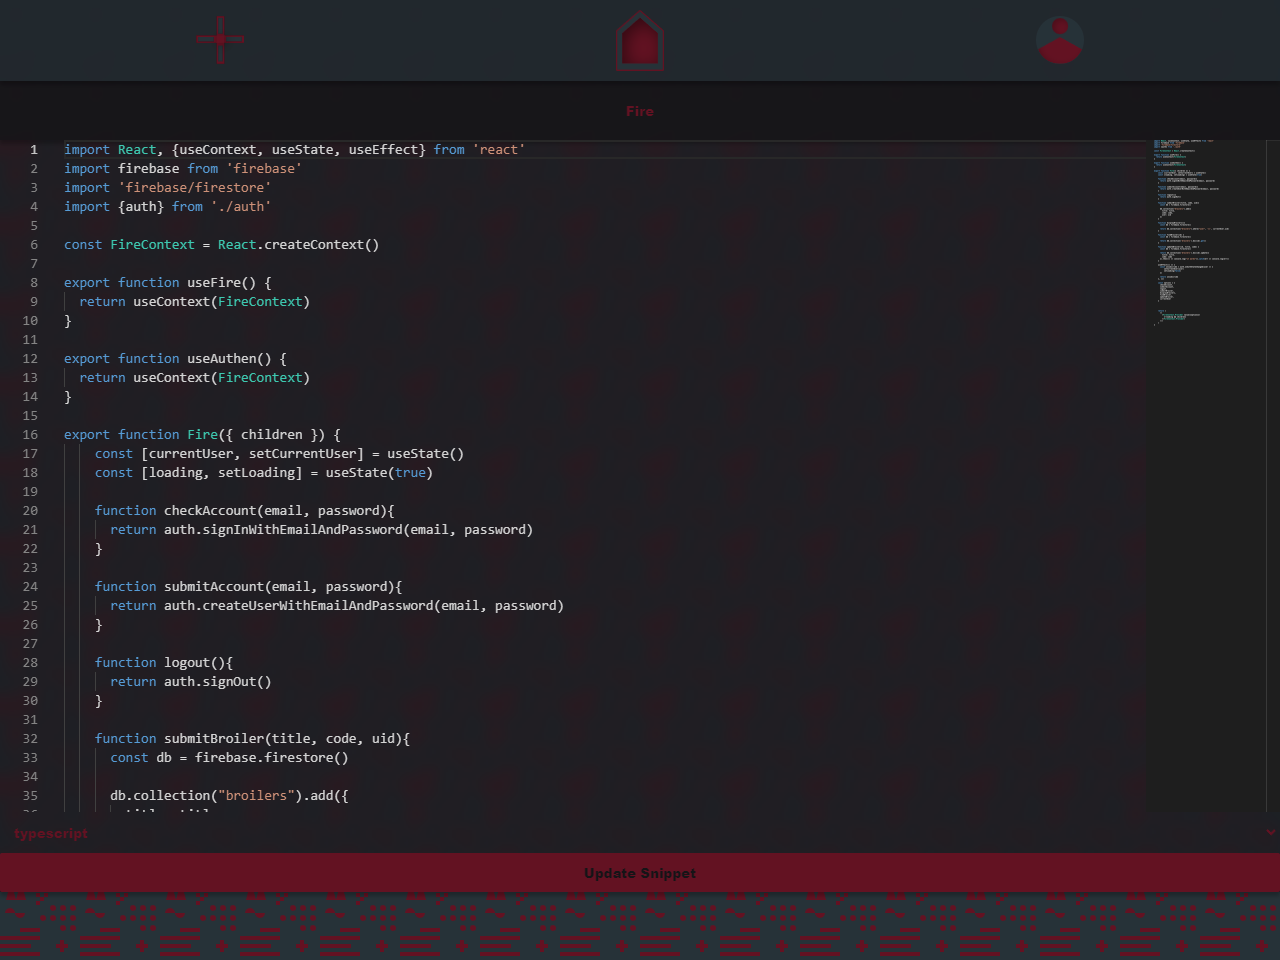Click the 'Fire' snippet title field
This screenshot has height=960, width=1280.
[640, 111]
